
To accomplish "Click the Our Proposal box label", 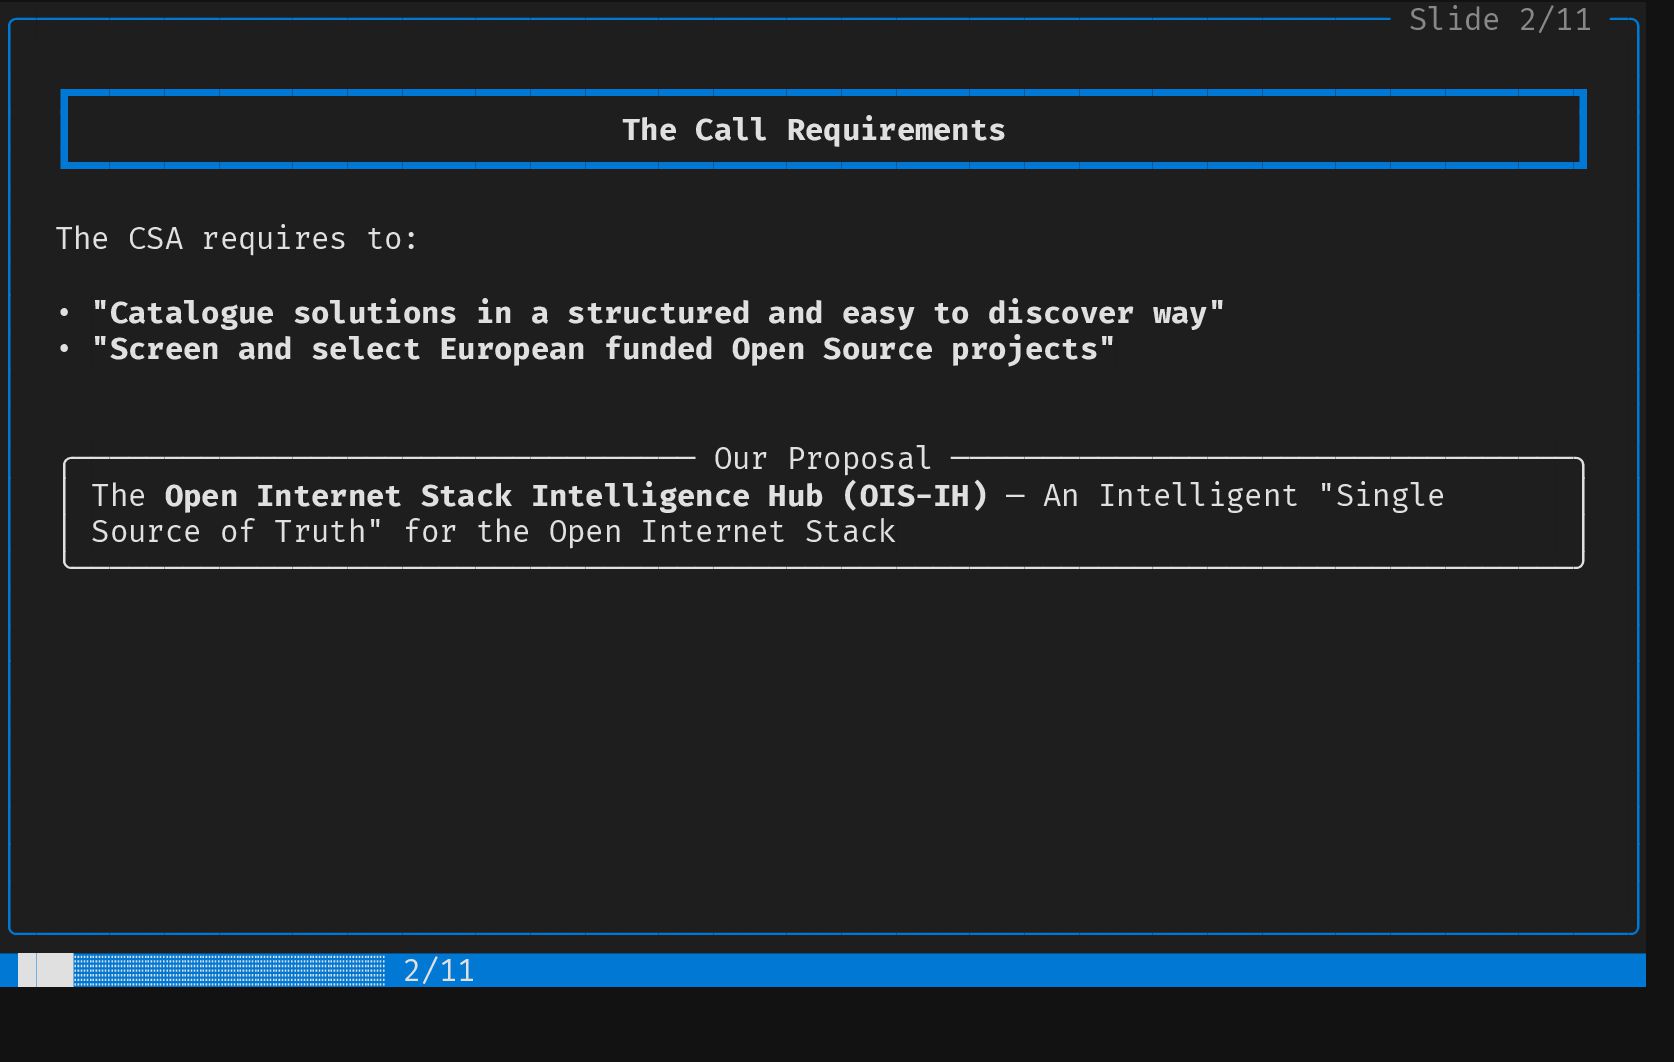I will point(822,459).
